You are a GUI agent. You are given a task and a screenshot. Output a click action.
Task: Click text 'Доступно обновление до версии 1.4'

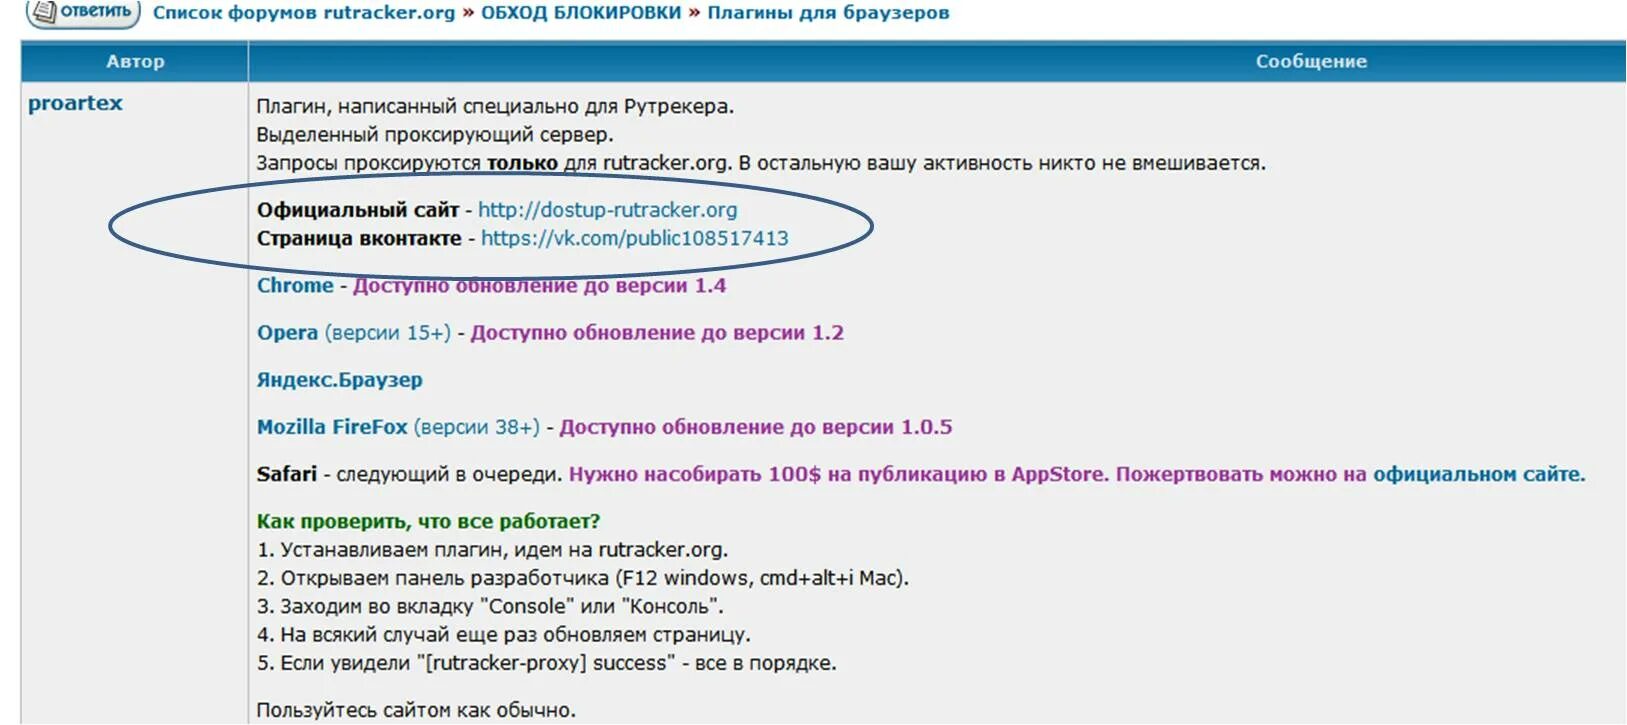pos(539,285)
